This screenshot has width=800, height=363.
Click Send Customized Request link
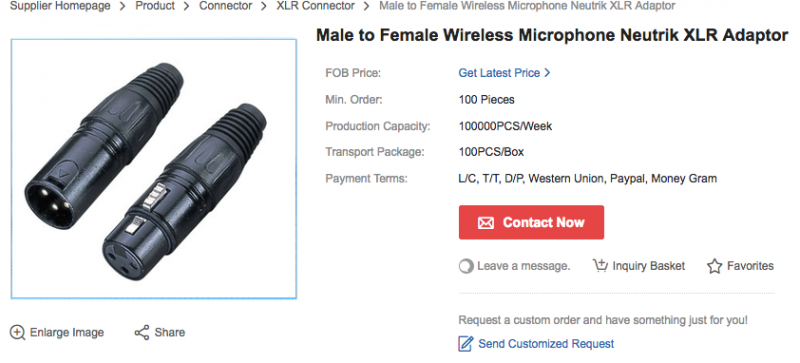coord(546,344)
